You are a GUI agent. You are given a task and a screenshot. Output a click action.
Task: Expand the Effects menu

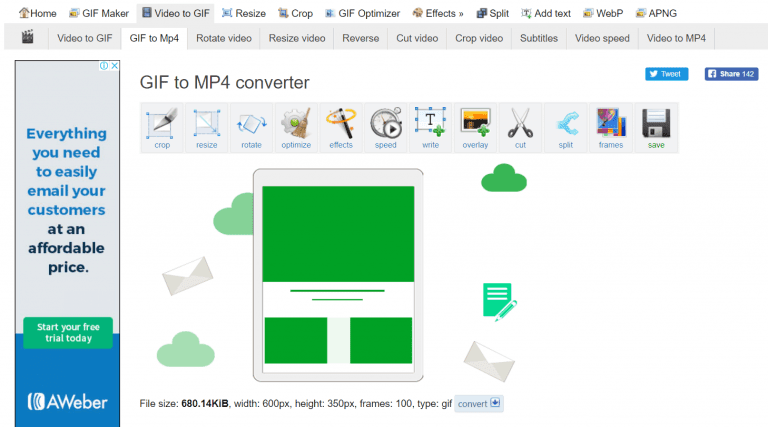(438, 13)
